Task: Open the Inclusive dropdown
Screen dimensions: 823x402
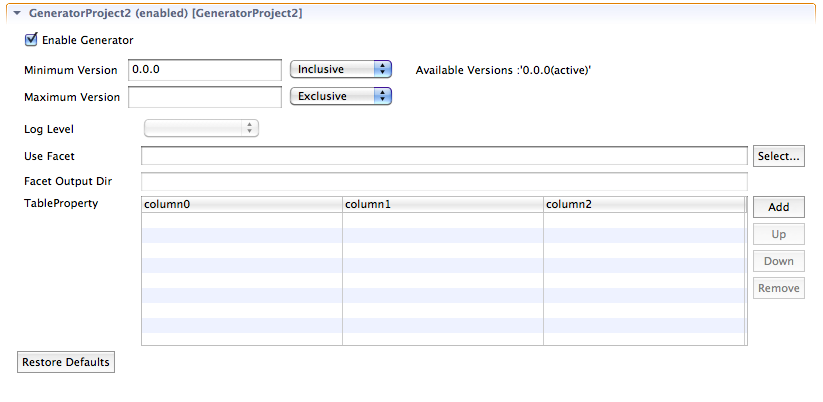Action: (341, 69)
